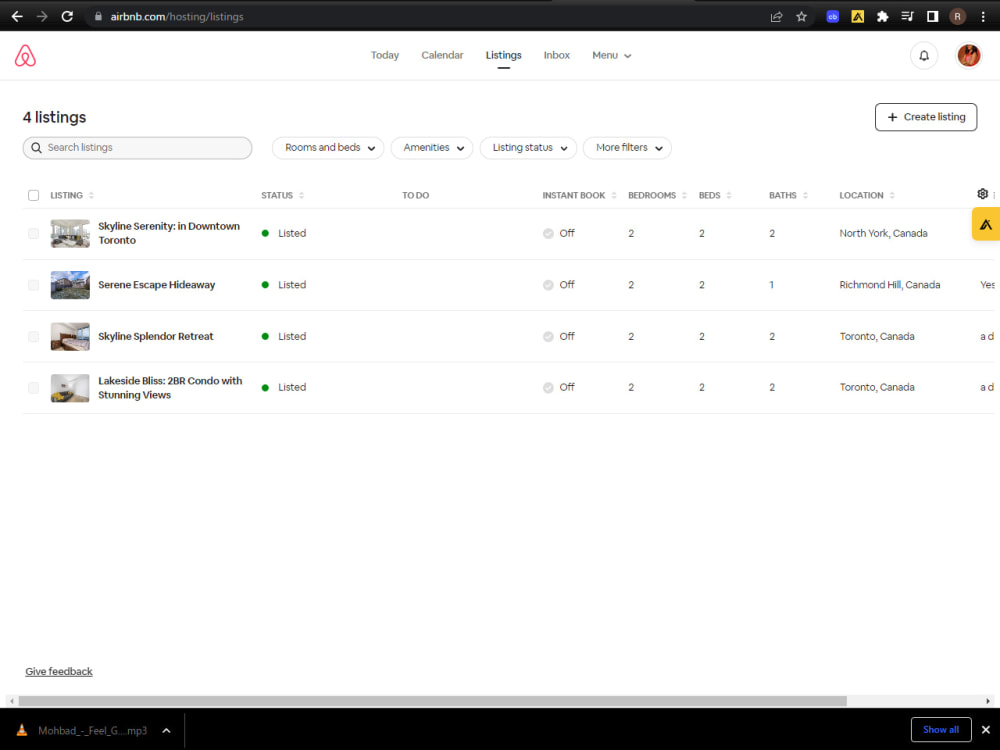Click the yellow side-panel extension tab
This screenshot has width=1000, height=750.
[x=986, y=224]
